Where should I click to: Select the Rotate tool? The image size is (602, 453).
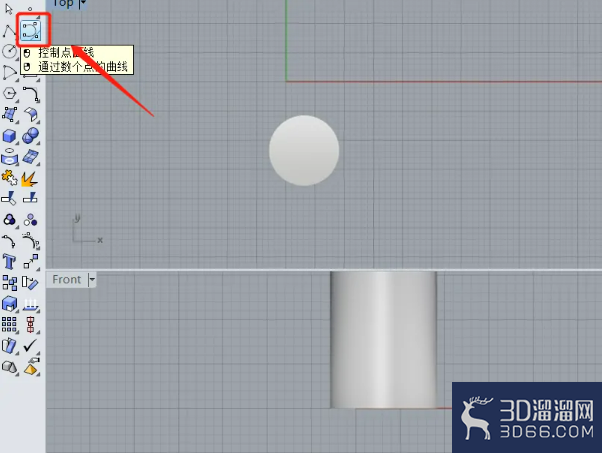30,283
